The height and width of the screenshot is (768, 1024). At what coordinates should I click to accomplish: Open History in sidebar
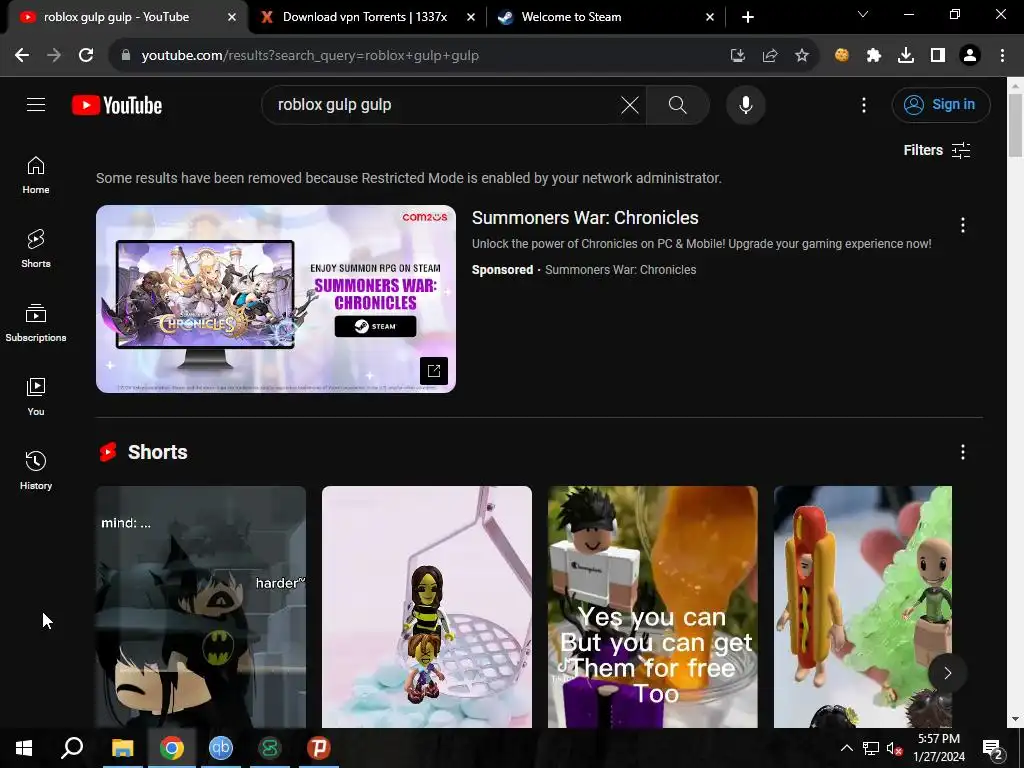pos(36,470)
